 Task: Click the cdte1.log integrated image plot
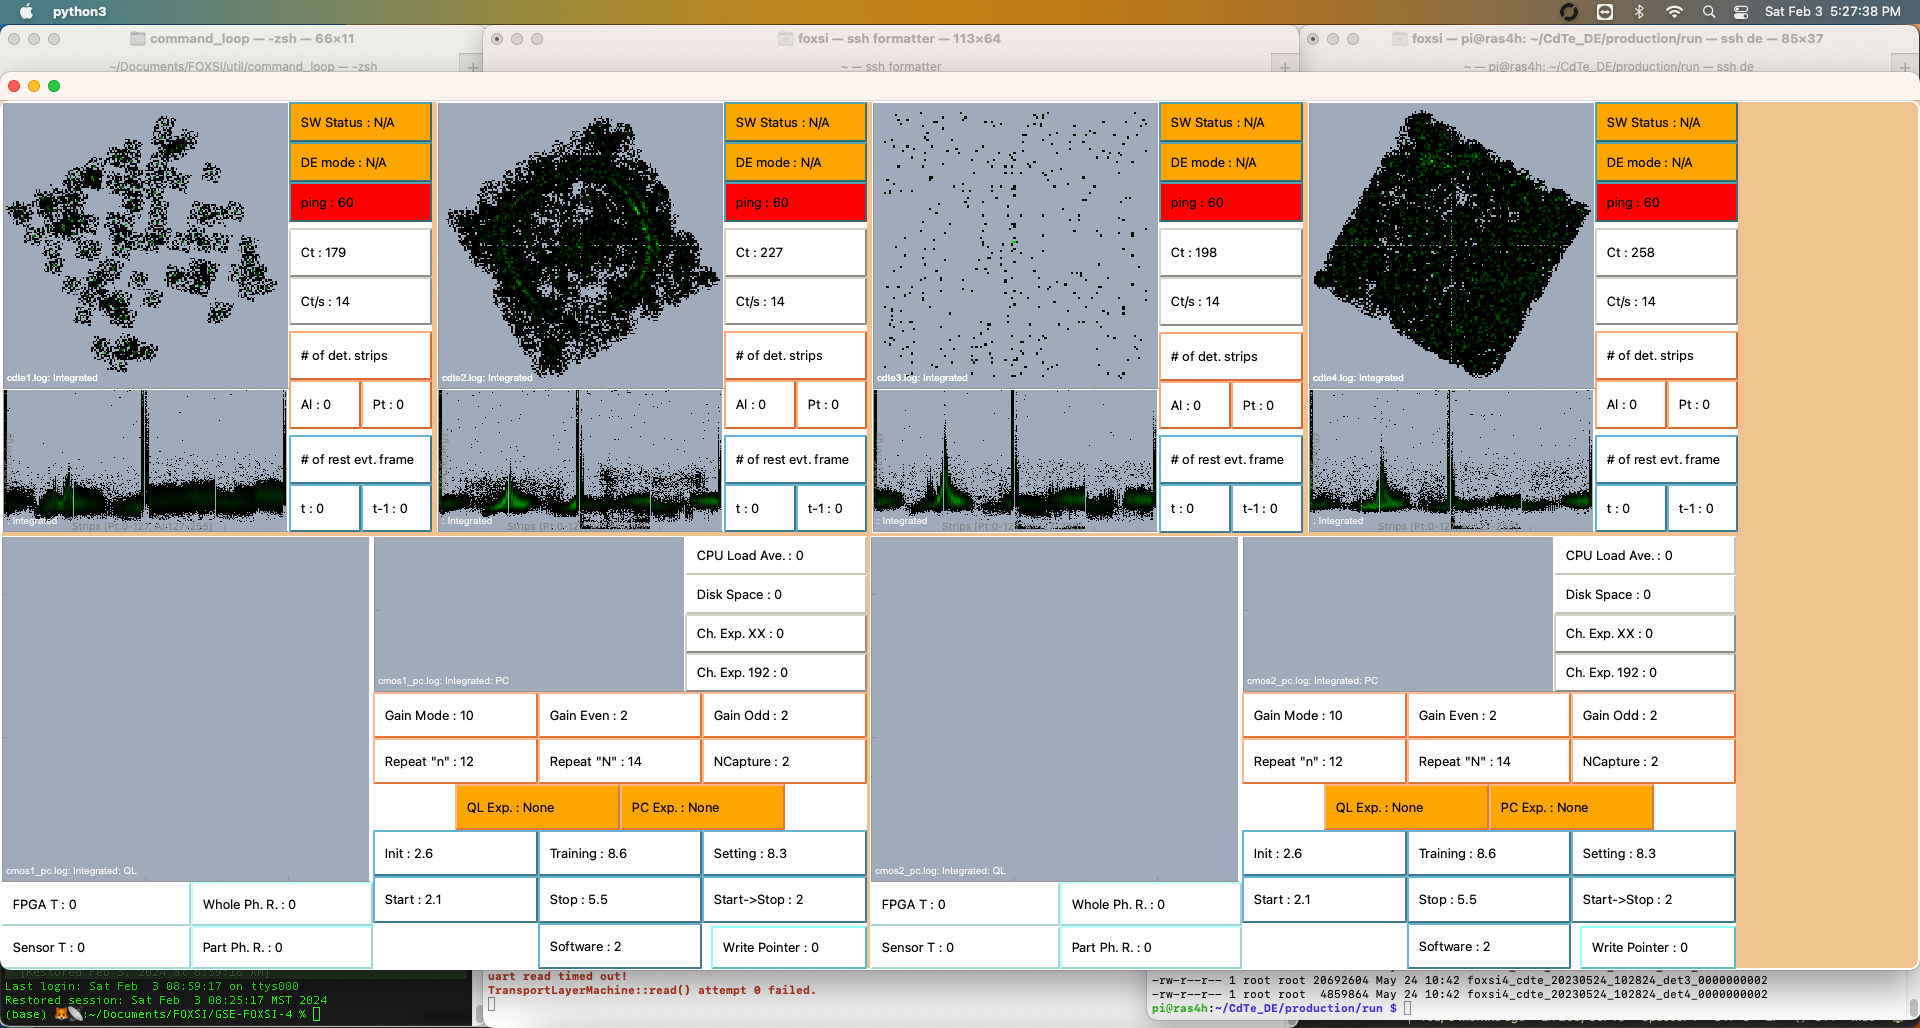(x=145, y=245)
